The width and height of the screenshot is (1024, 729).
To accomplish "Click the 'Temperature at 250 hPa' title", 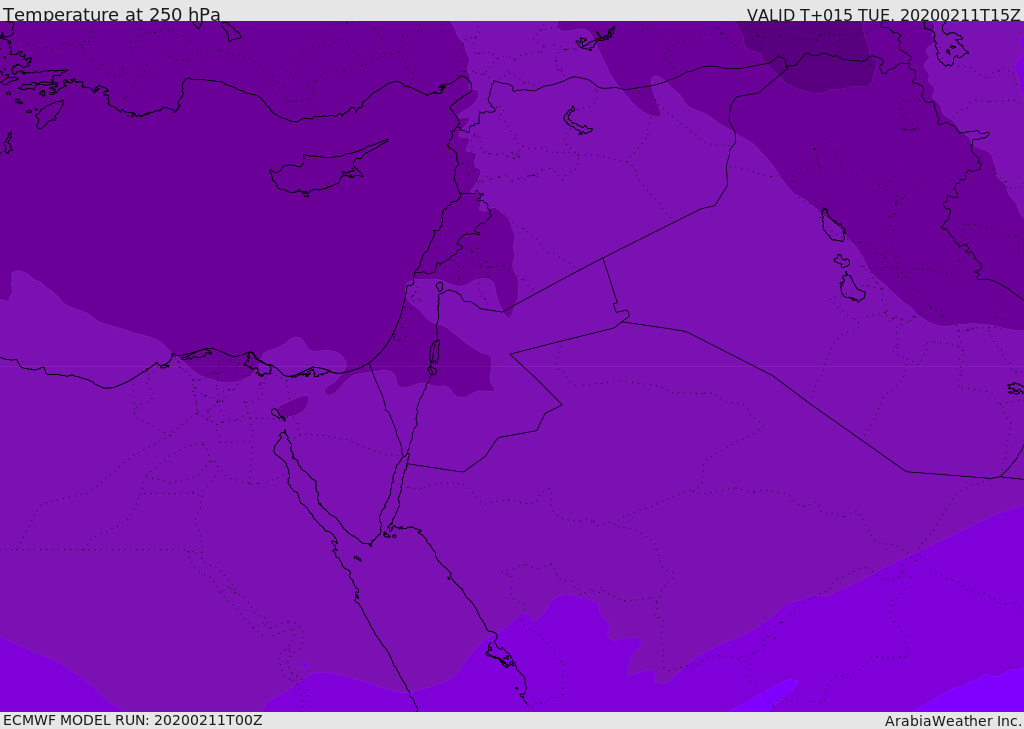I will (112, 14).
